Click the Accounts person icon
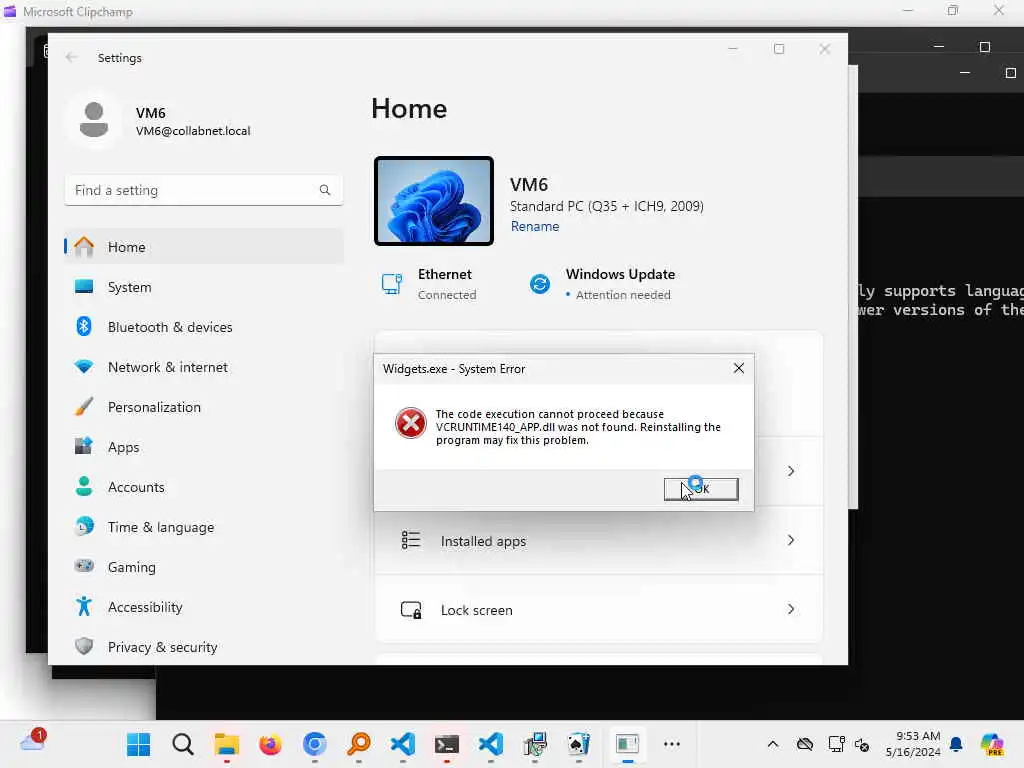 84,486
